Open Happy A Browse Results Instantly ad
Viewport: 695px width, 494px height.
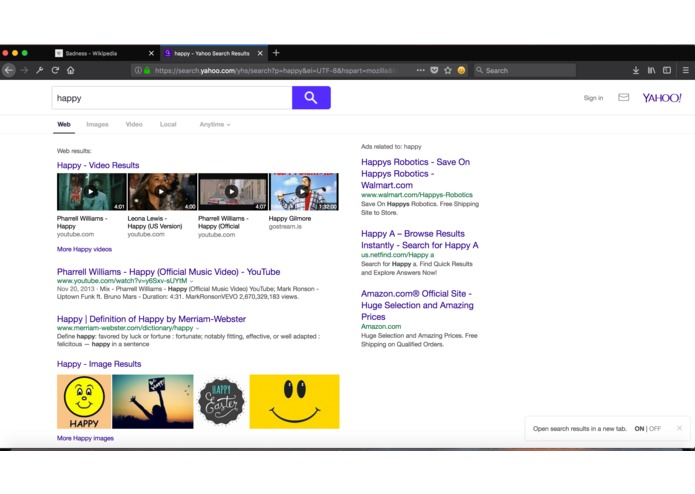click(x=419, y=239)
